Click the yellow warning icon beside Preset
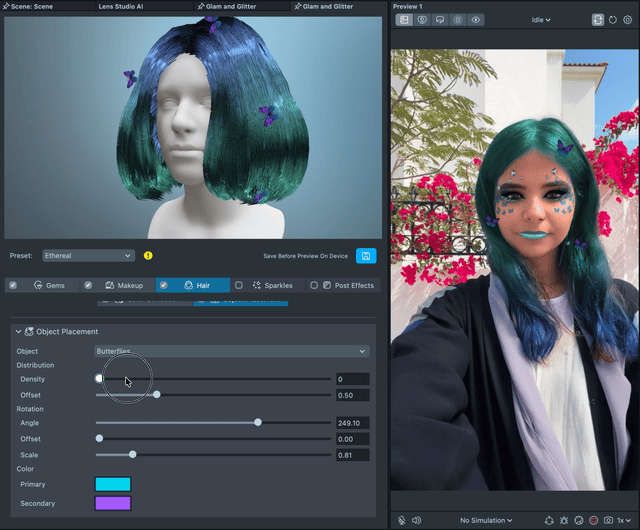 (x=148, y=256)
